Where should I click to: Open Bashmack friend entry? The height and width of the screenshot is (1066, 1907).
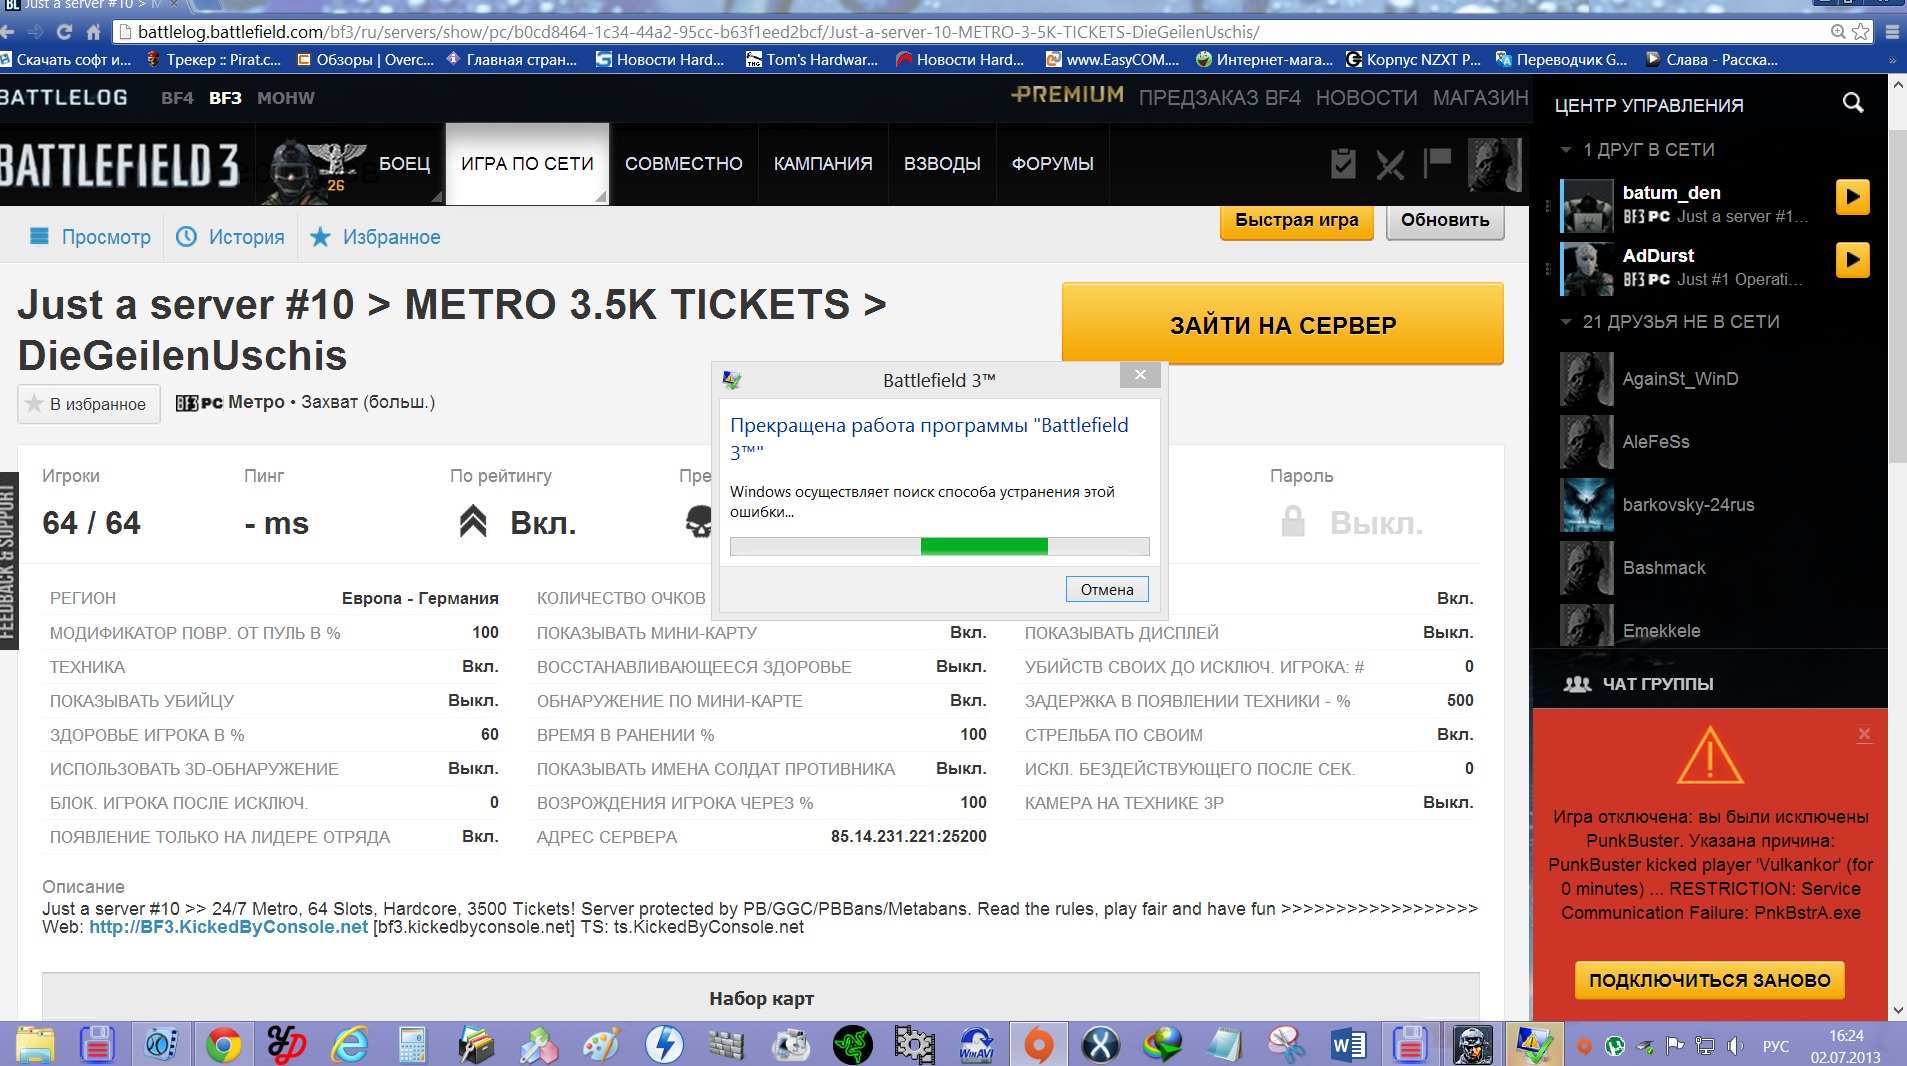coord(1664,568)
